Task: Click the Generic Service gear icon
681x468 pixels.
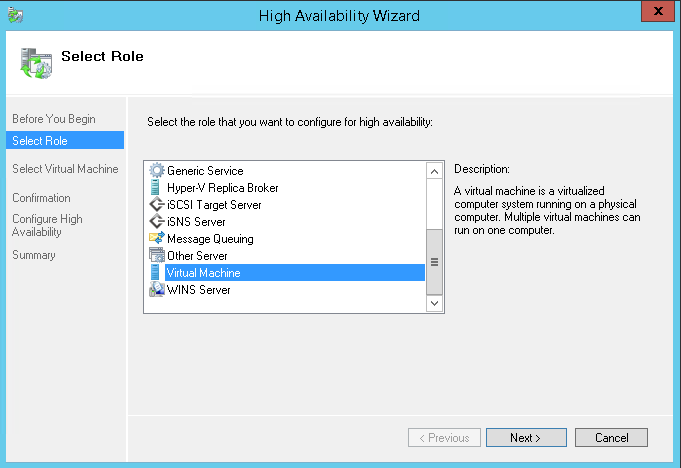Action: [156, 170]
